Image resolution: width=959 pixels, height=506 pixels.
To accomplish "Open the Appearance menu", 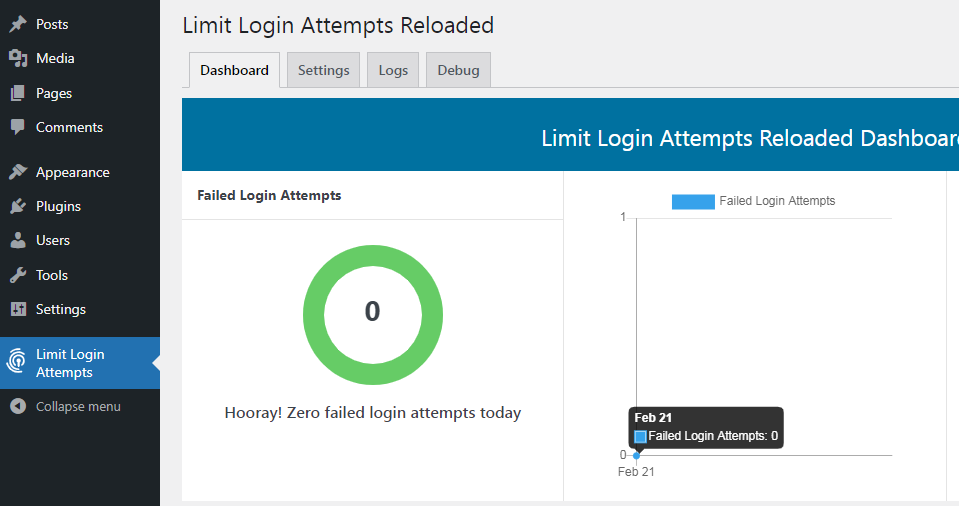I will [x=73, y=173].
